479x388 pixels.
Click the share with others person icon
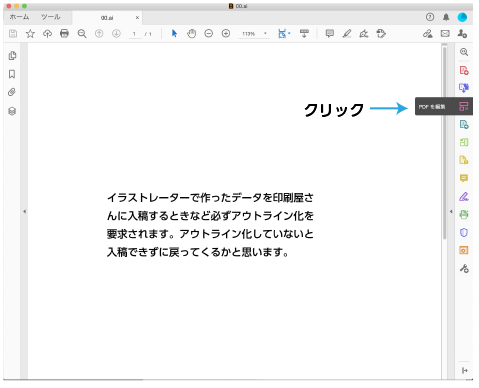coord(462,34)
